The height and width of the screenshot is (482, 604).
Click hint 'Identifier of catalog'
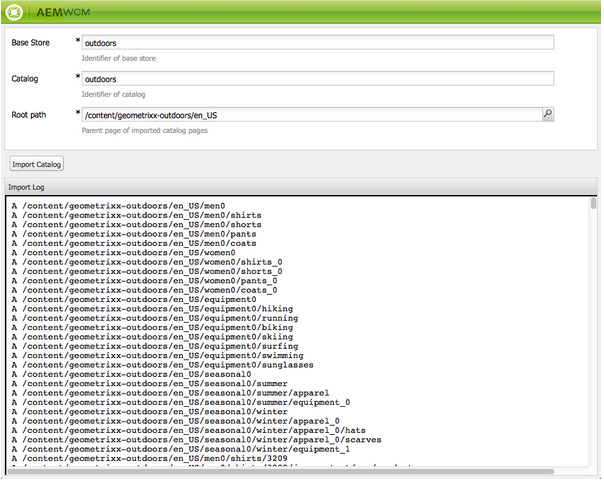[113, 94]
